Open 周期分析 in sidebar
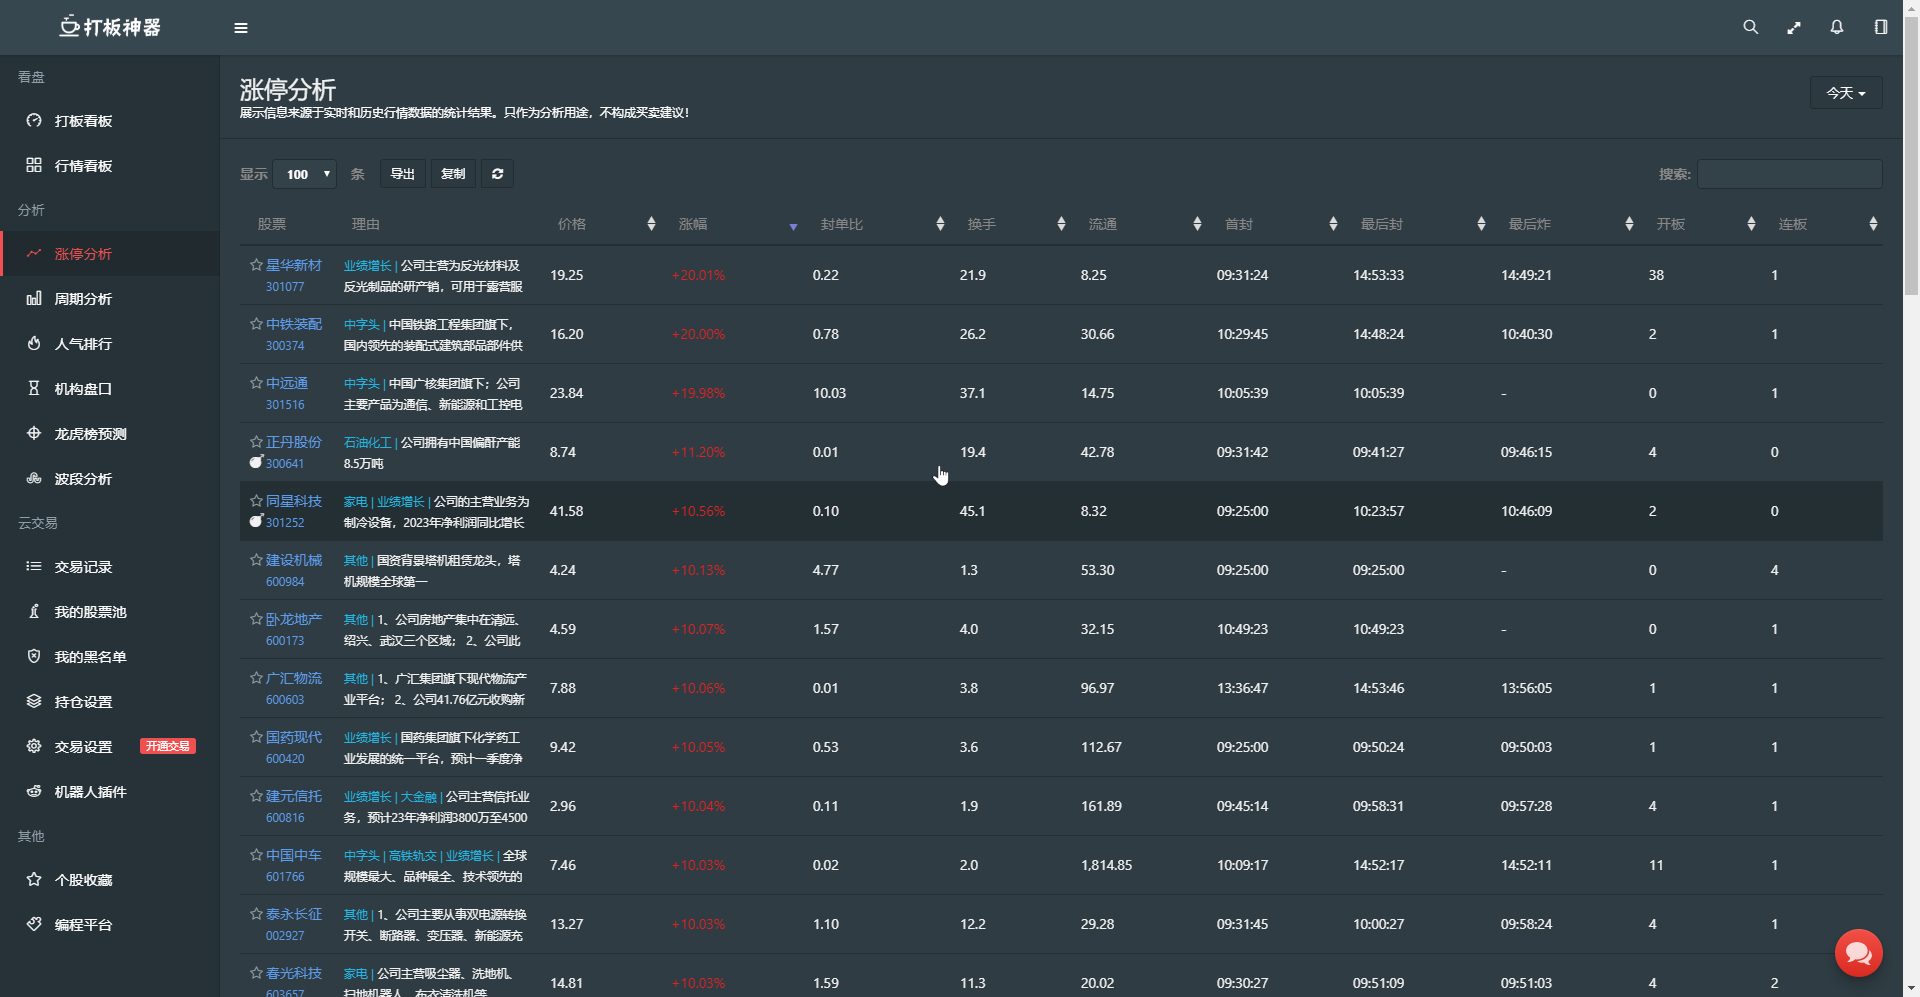This screenshot has height=997, width=1920. point(110,299)
